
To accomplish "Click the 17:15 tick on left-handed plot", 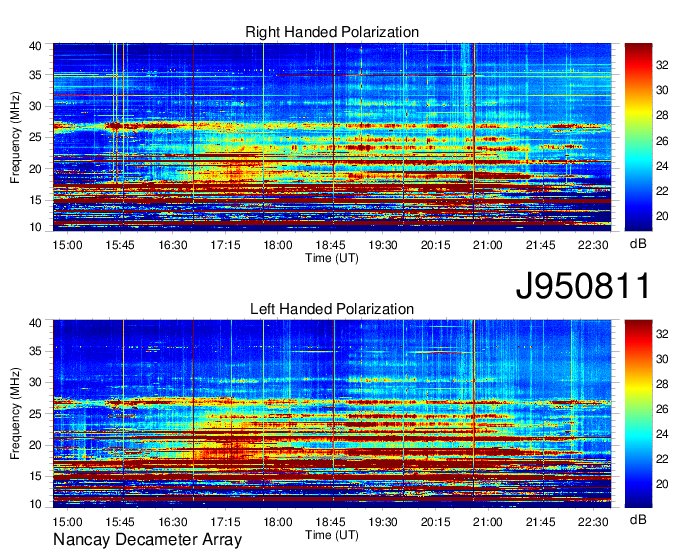I will pyautogui.click(x=226, y=522).
